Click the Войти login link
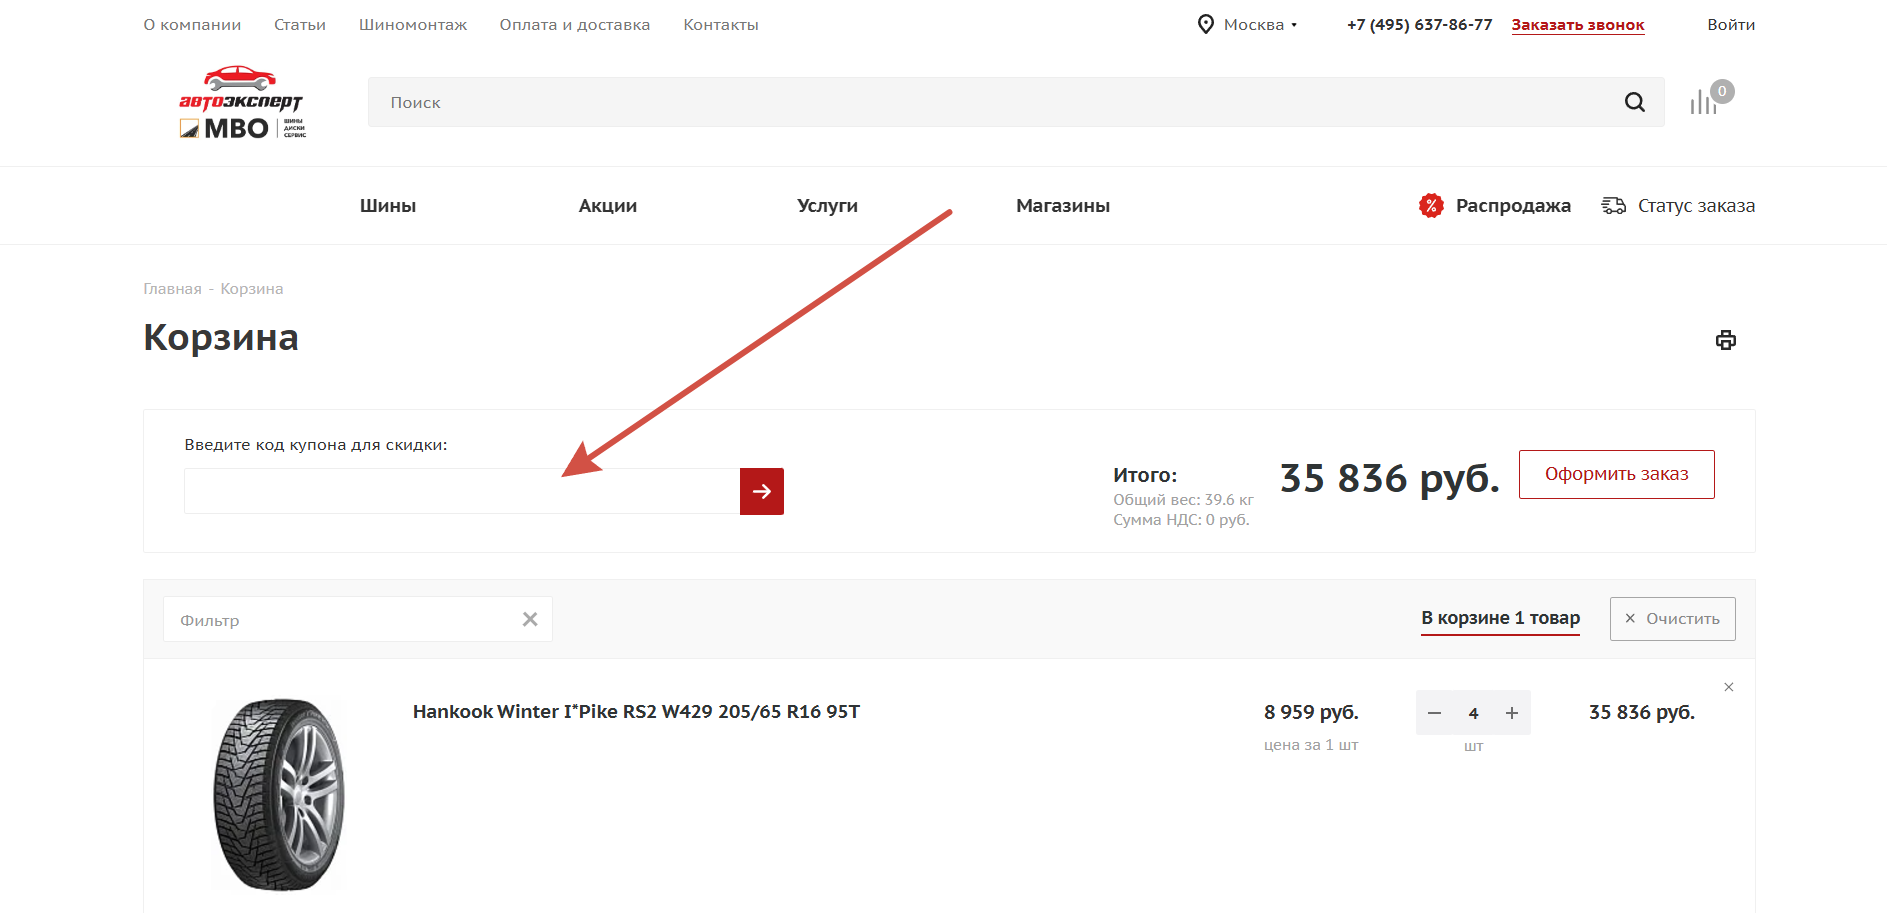 (x=1731, y=25)
